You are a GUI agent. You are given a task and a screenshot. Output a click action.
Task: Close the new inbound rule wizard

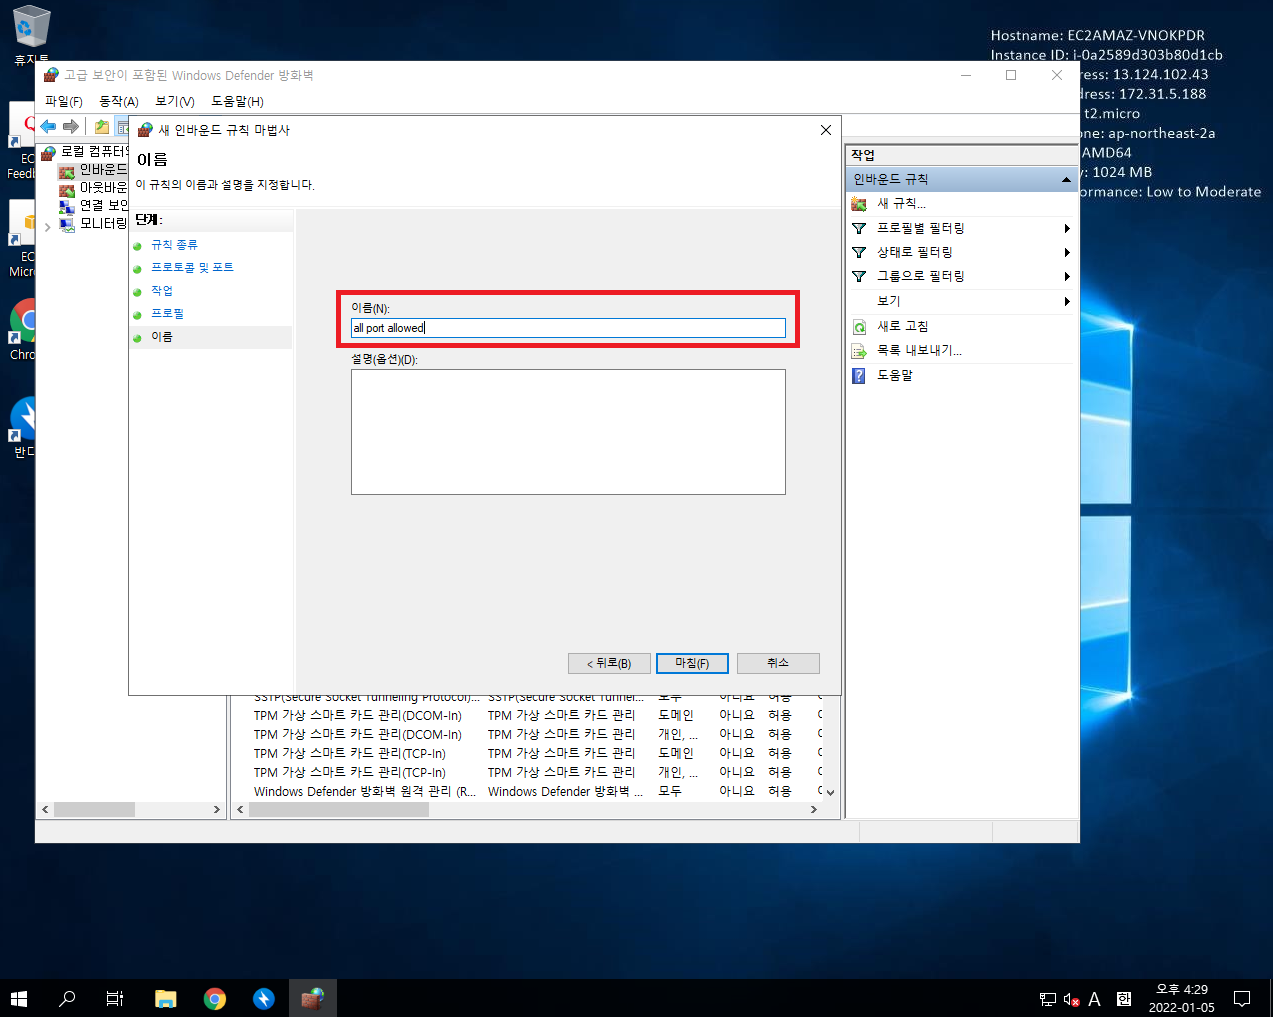pyautogui.click(x=826, y=130)
